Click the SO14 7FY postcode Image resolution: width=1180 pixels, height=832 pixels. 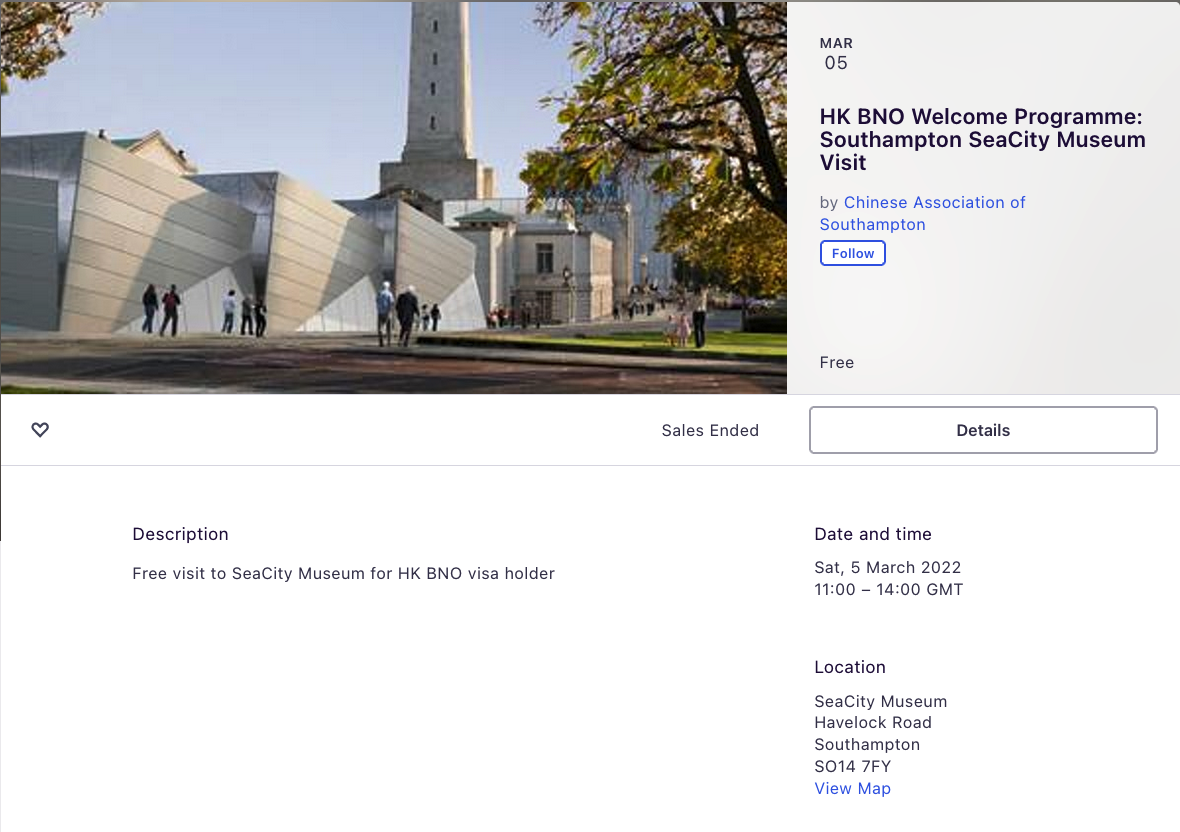[853, 767]
